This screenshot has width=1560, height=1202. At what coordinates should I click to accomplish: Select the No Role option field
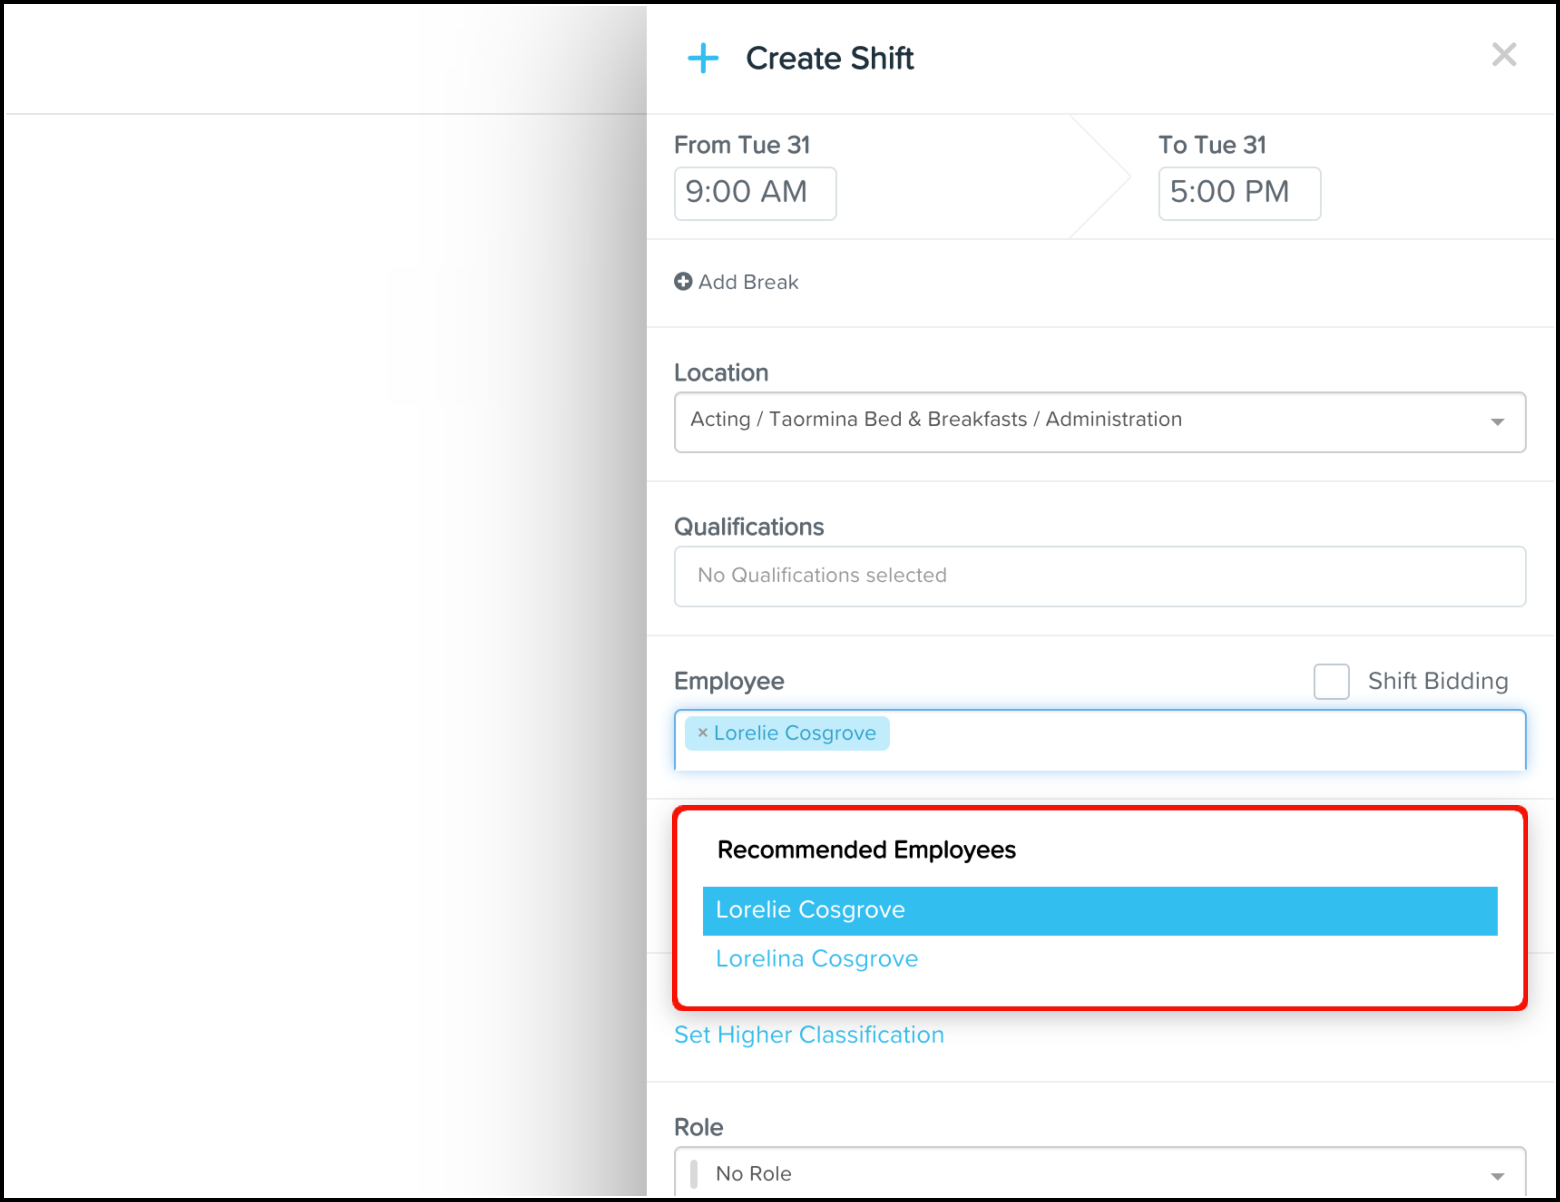click(1100, 1172)
